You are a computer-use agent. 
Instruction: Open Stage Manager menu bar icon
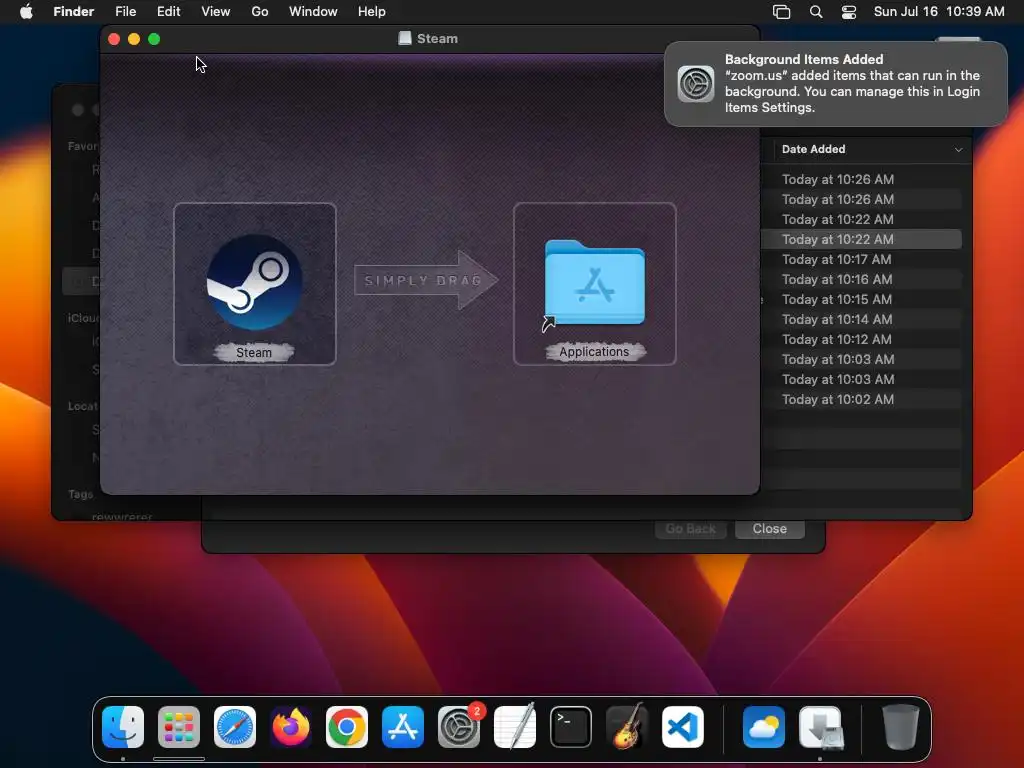pyautogui.click(x=781, y=12)
